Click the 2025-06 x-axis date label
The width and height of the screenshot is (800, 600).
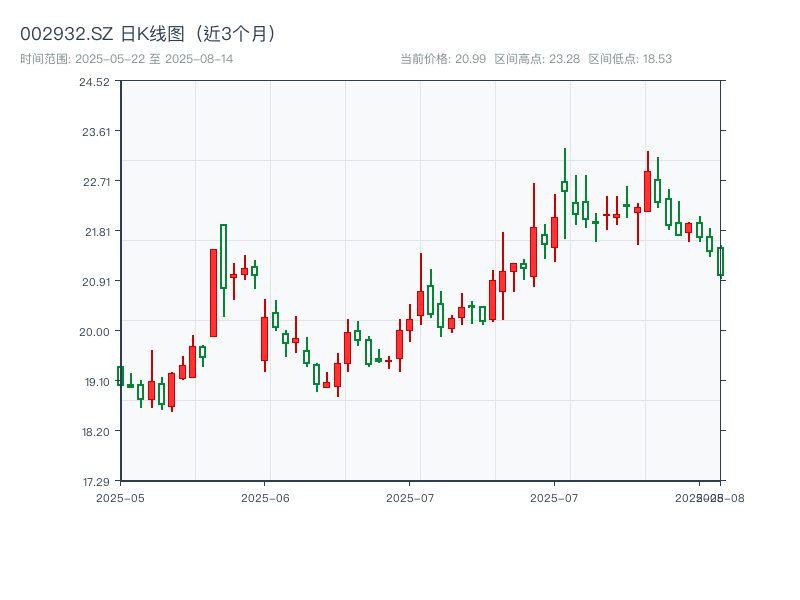pyautogui.click(x=265, y=497)
